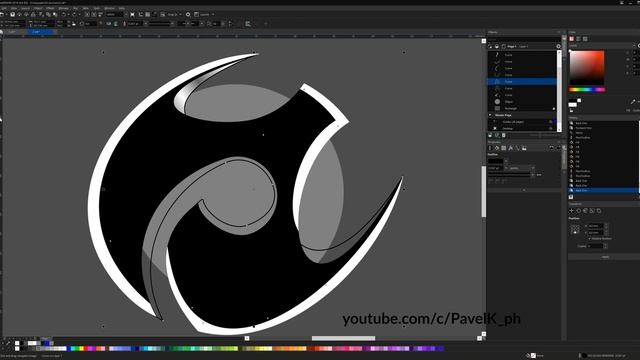
Task: Click the Redo arrow icon
Action: point(74,14)
